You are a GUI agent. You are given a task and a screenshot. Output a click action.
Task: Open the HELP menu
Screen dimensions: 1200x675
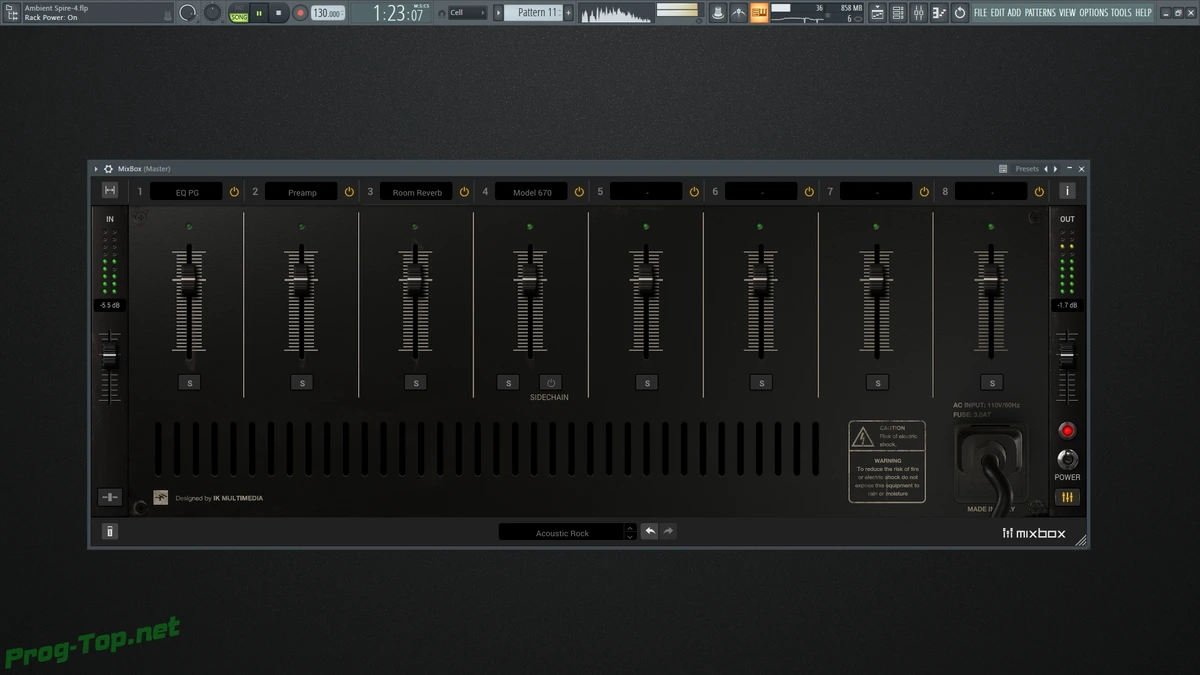(1143, 13)
